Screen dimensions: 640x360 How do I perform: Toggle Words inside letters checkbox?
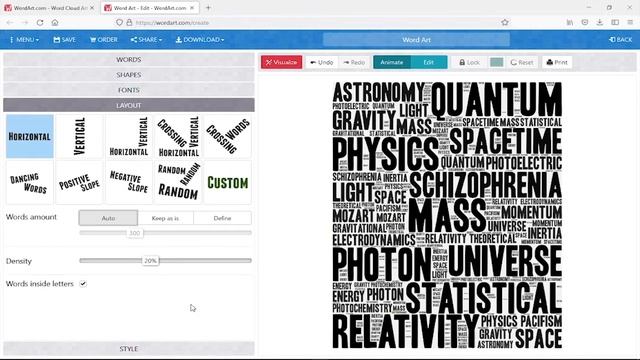tap(83, 284)
